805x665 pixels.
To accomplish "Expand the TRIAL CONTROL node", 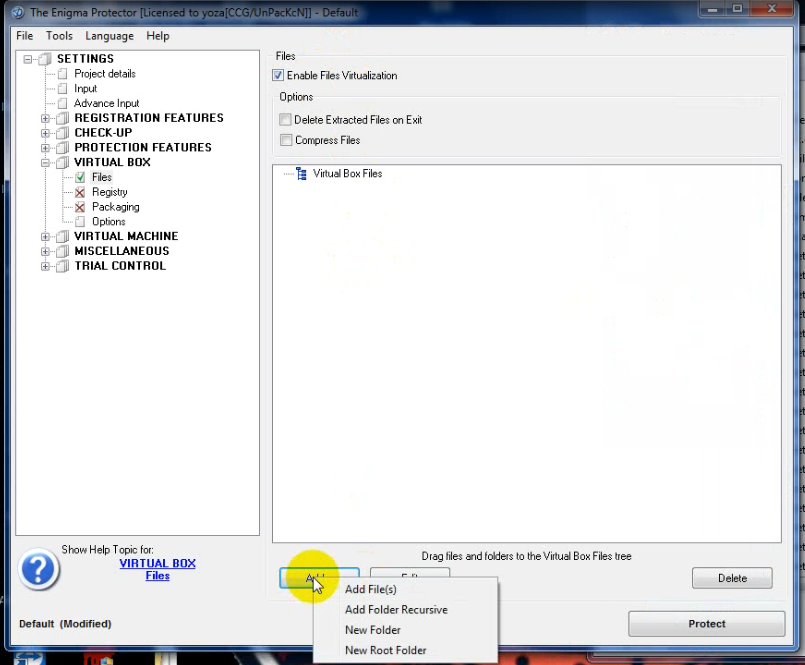I will click(45, 267).
